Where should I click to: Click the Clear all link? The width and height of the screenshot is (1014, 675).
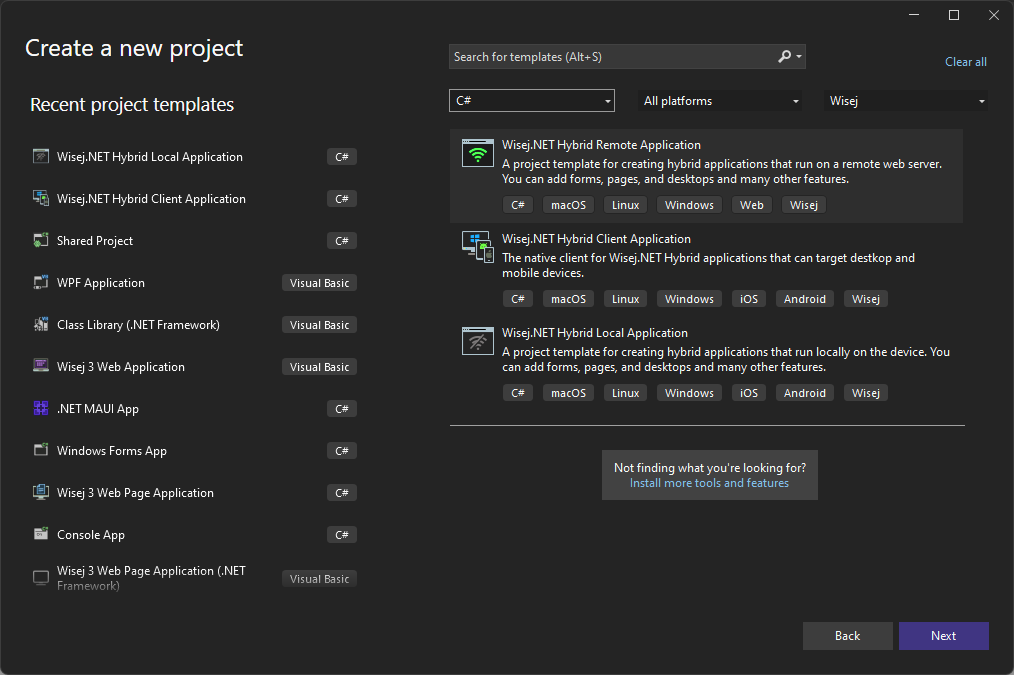coord(965,61)
